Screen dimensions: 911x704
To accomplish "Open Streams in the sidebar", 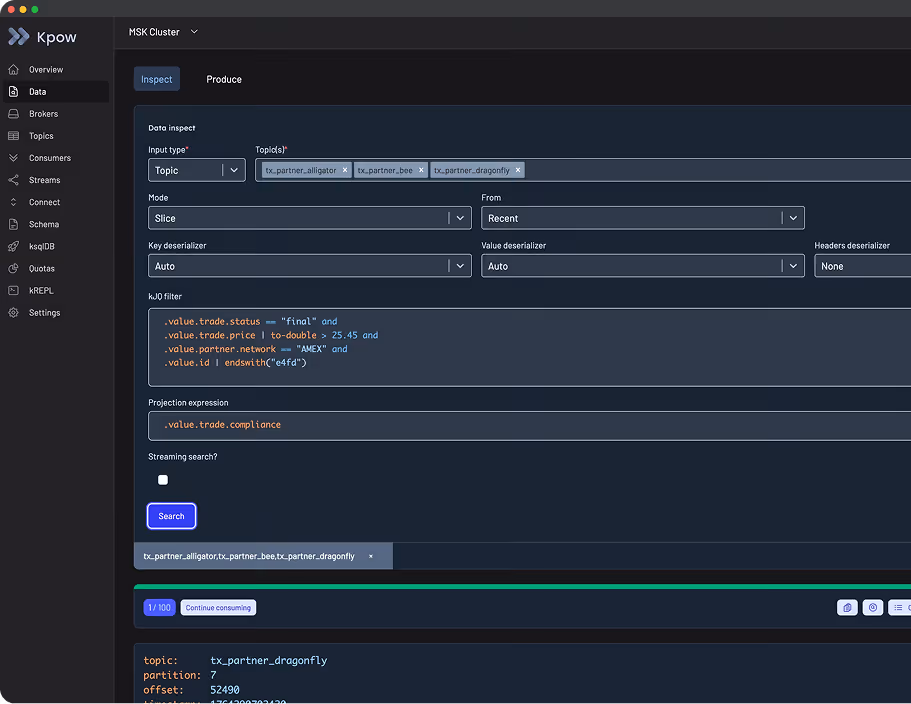I will (x=56, y=180).
